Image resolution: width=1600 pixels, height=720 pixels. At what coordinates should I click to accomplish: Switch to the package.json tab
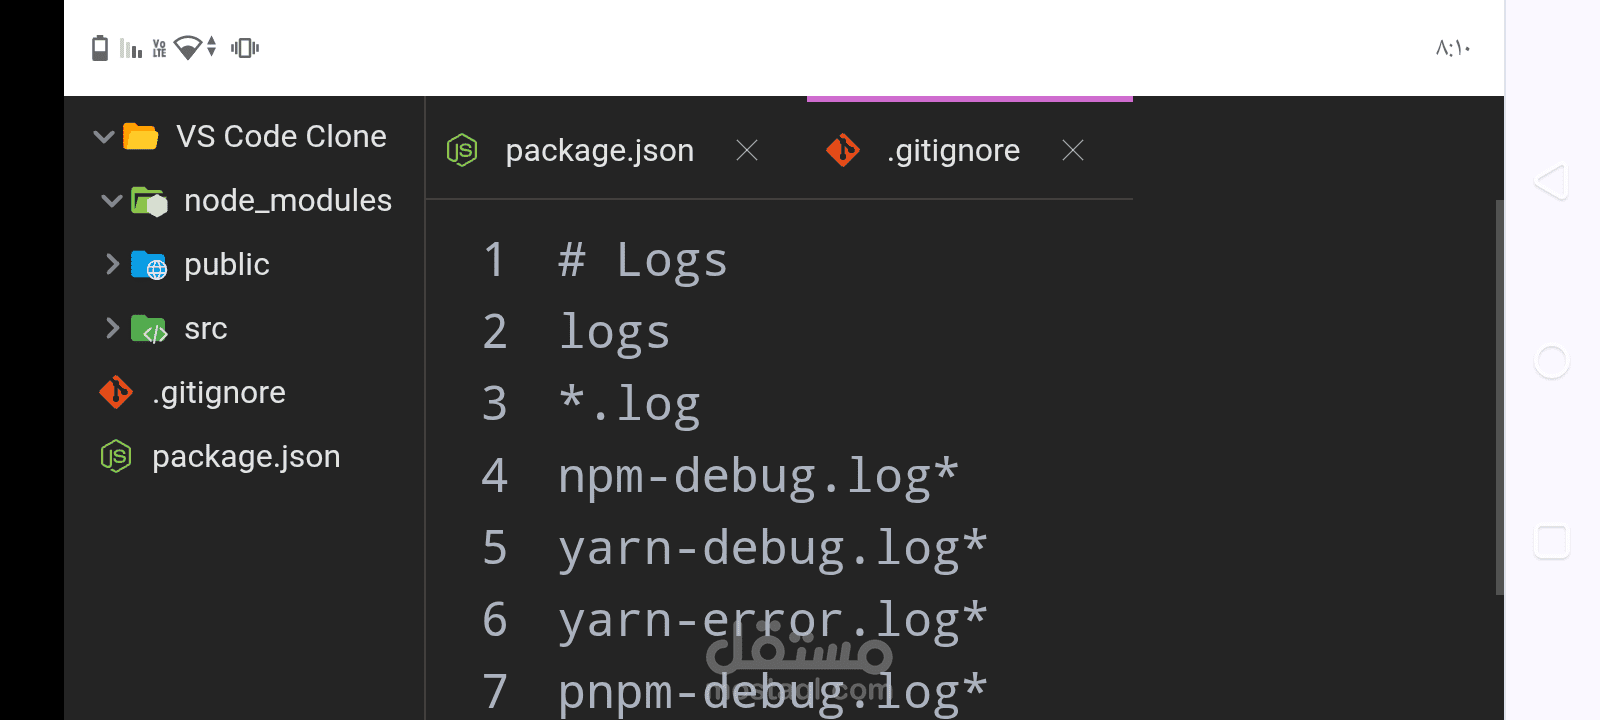(x=599, y=150)
